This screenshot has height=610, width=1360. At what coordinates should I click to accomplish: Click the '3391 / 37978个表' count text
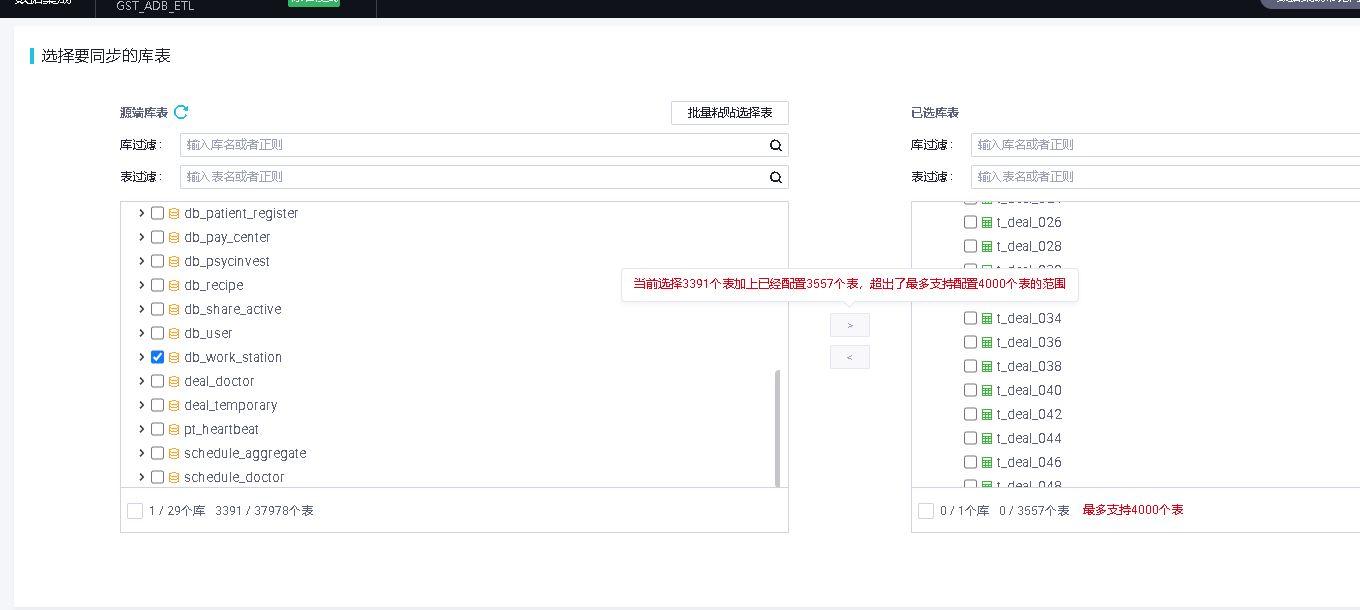264,511
